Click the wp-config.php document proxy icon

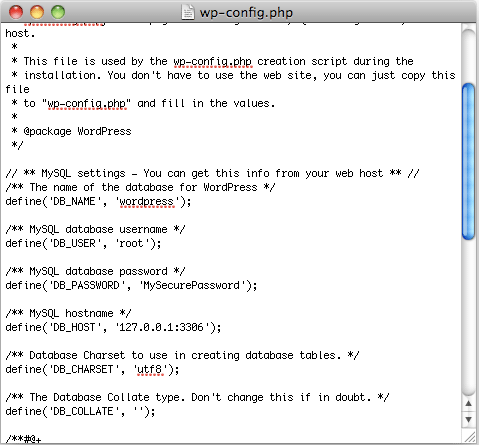pyautogui.click(x=188, y=13)
